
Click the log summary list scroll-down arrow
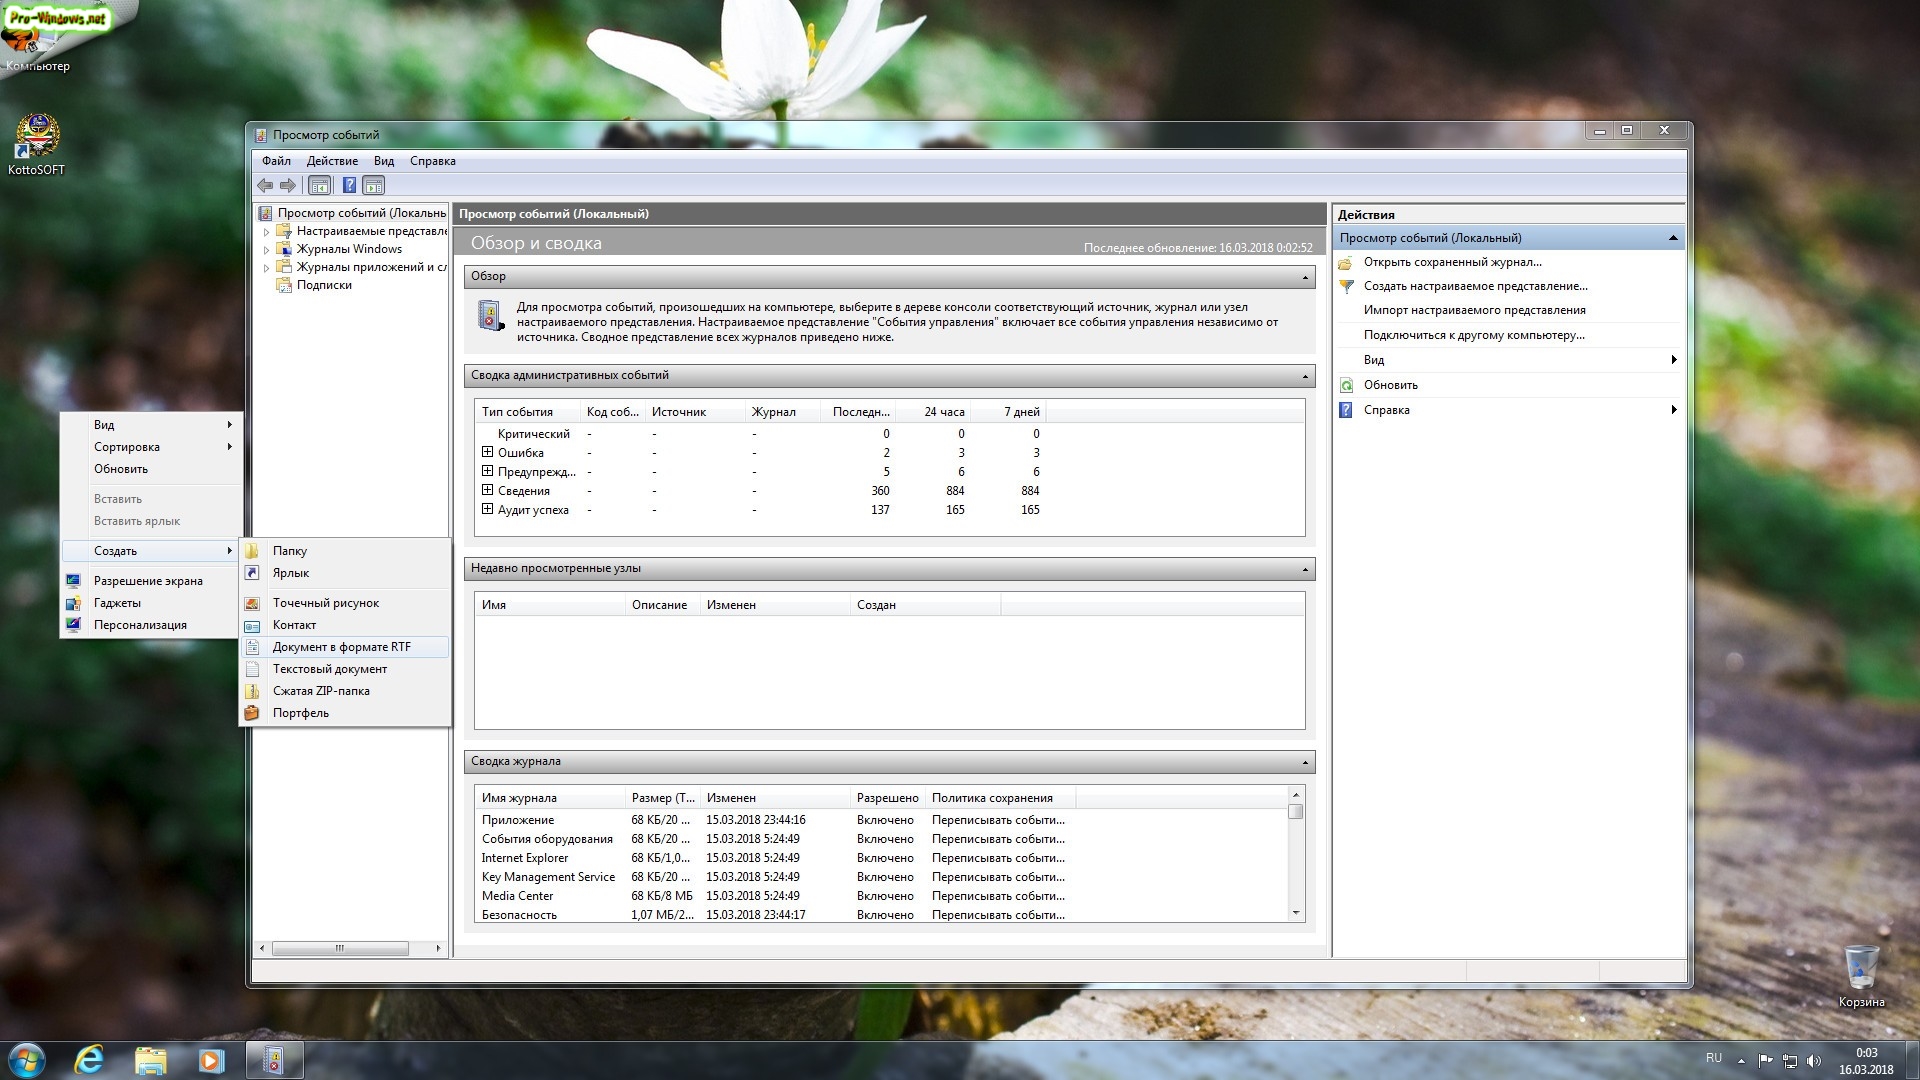pos(1296,912)
